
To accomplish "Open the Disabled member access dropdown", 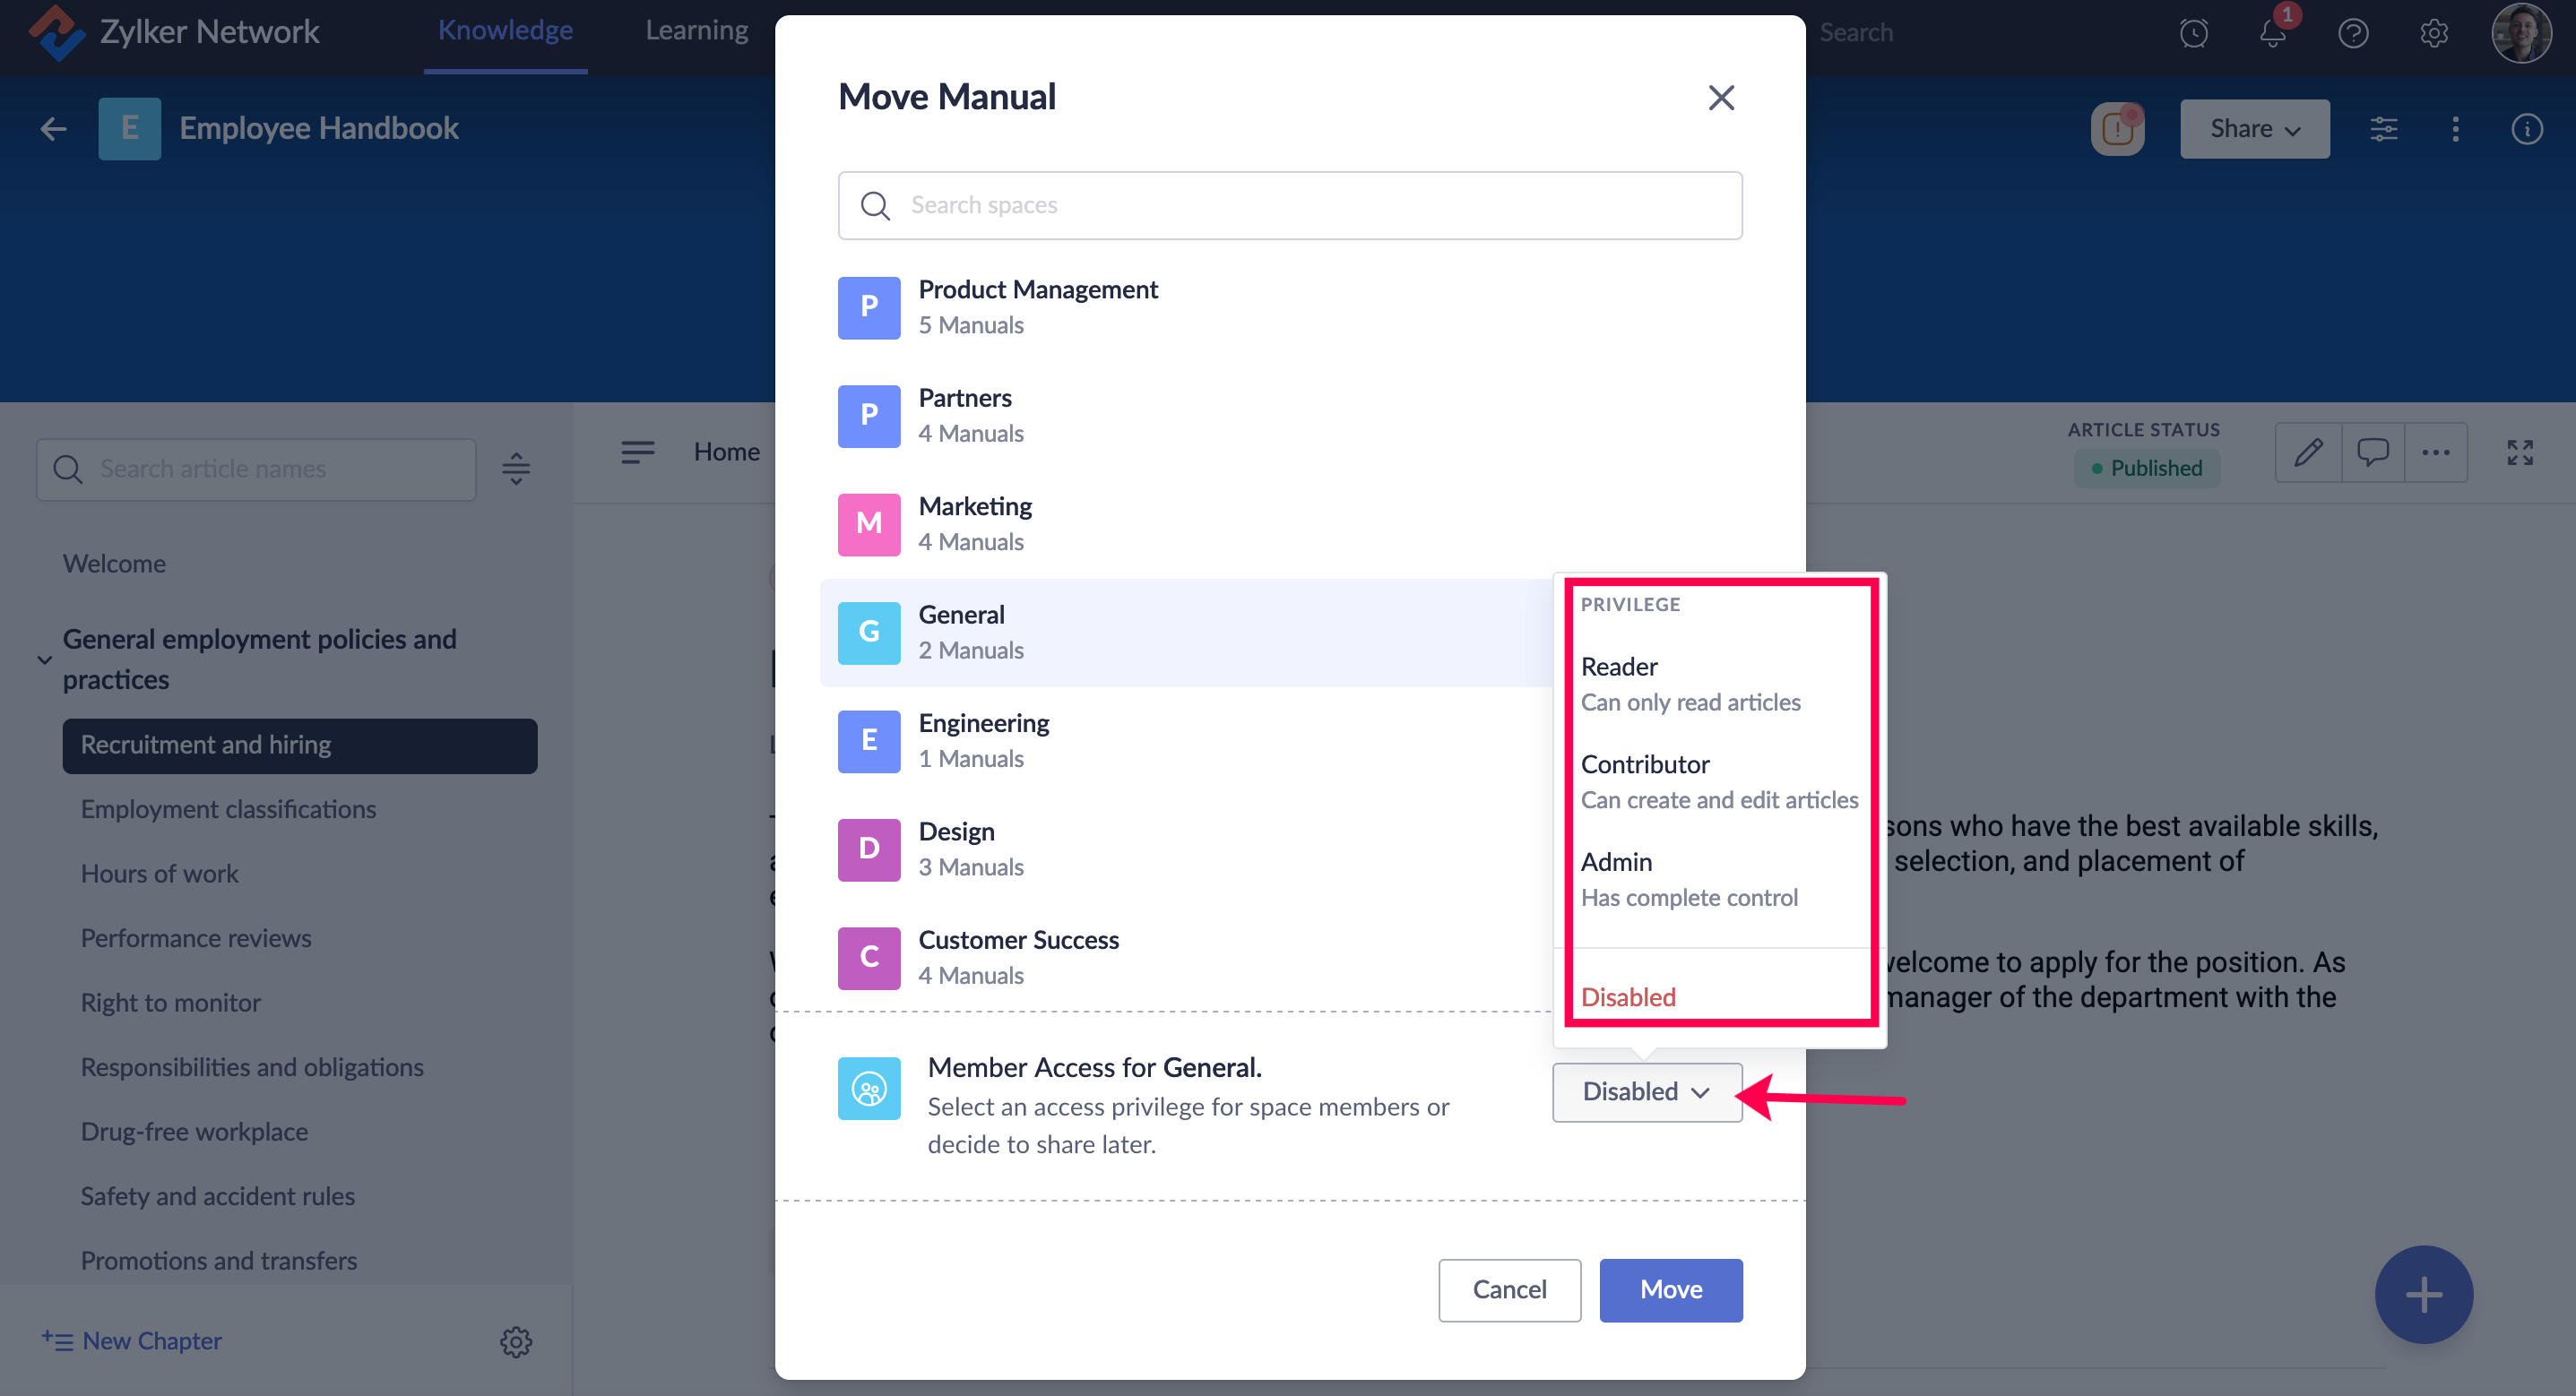I will [1646, 1092].
